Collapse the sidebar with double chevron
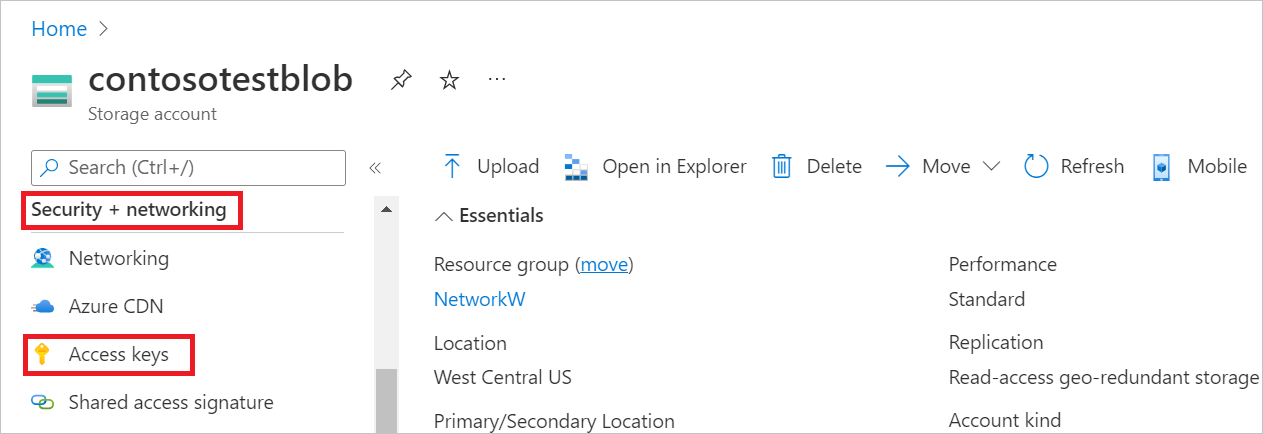Image resolution: width=1263 pixels, height=434 pixels. click(x=375, y=168)
